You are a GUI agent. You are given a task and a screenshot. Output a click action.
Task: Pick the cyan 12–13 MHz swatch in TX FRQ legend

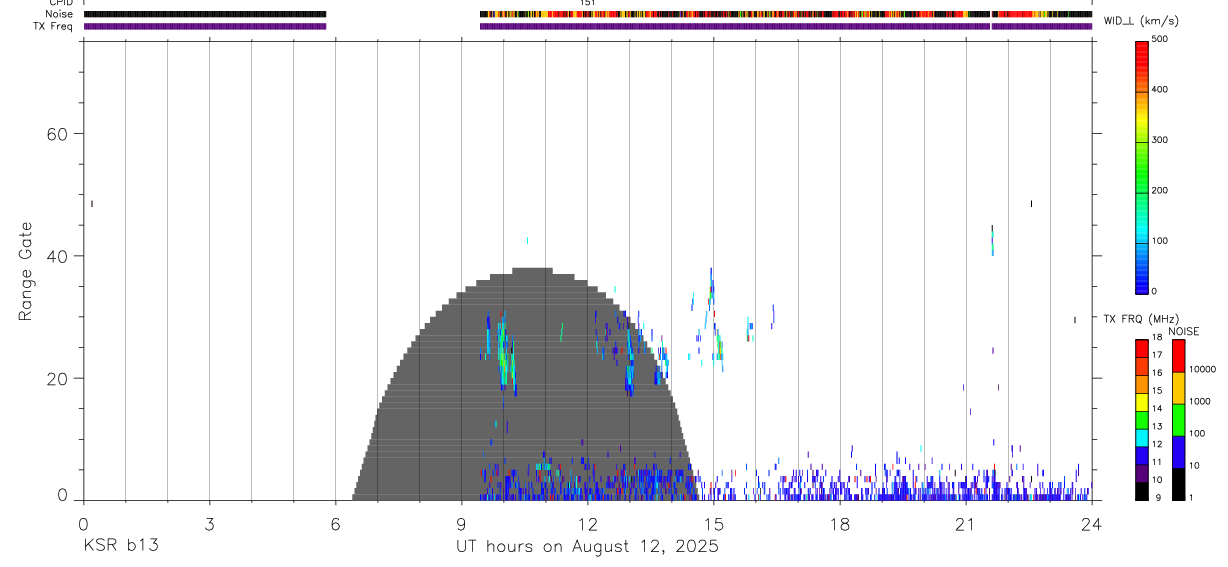point(1142,439)
